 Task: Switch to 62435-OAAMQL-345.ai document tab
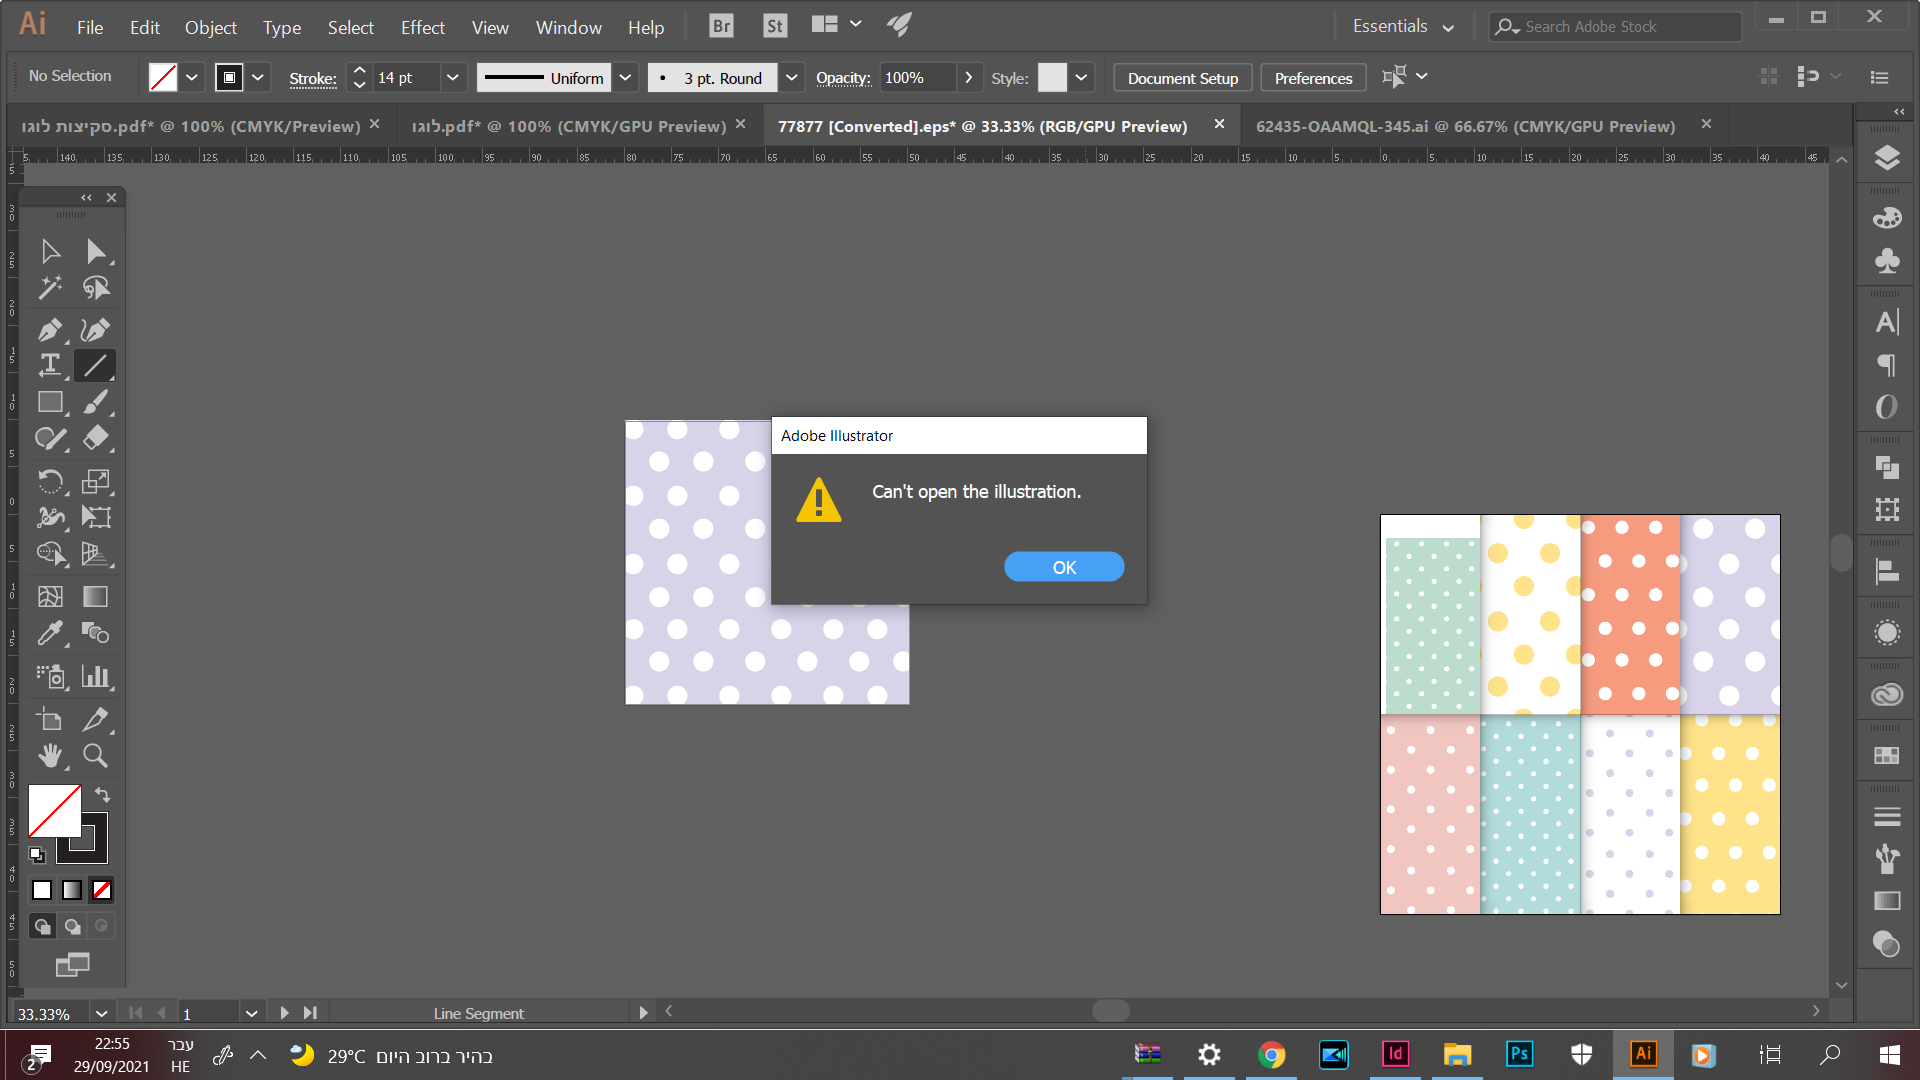click(1465, 126)
